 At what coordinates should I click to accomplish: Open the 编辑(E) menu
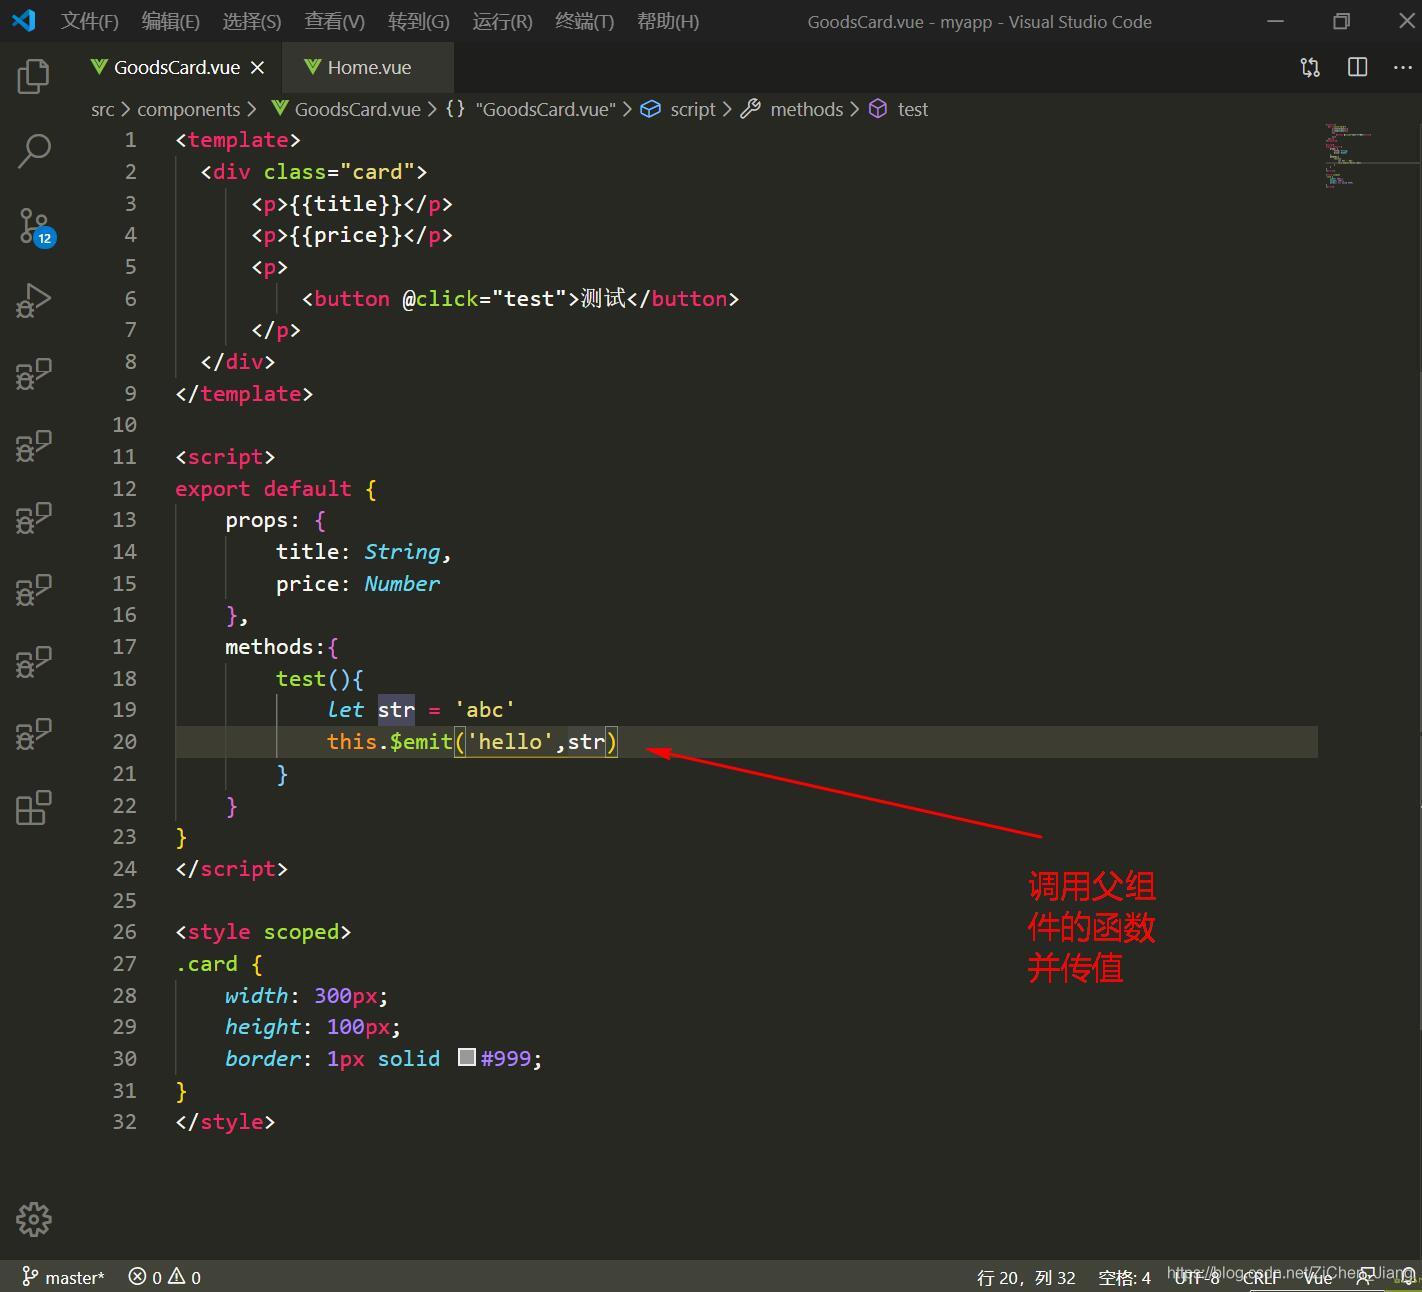click(170, 21)
